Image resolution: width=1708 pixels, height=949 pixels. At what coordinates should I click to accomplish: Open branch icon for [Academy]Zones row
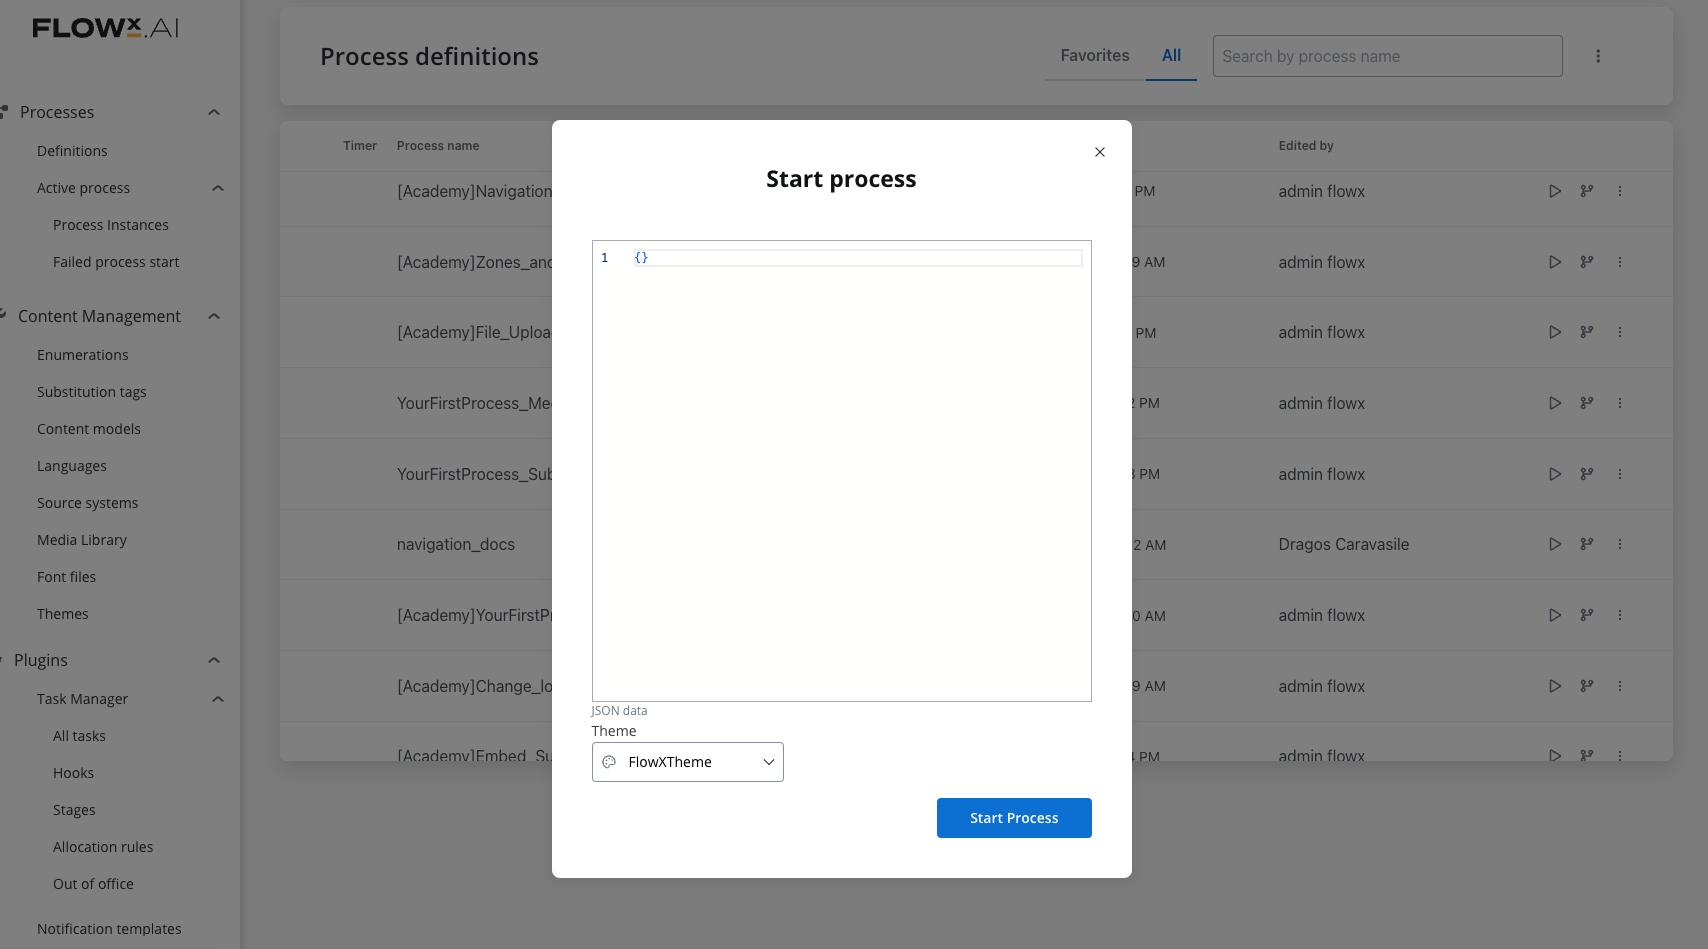tap(1587, 262)
